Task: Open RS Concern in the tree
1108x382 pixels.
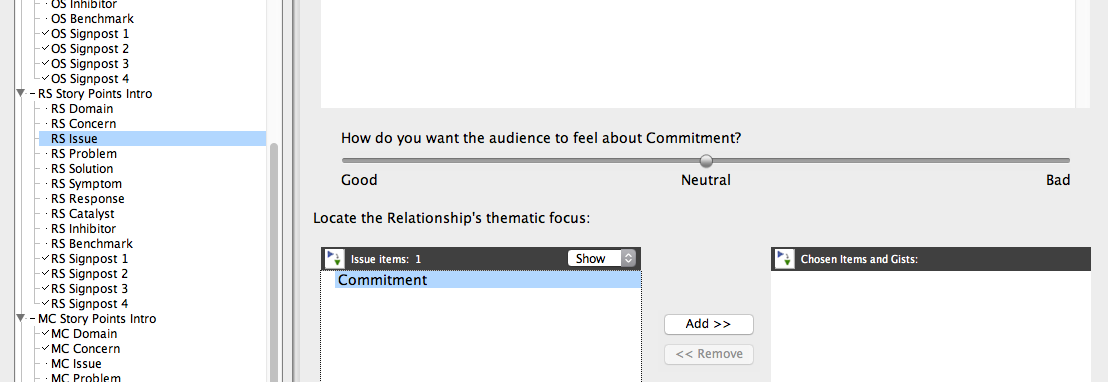Action: tap(83, 124)
